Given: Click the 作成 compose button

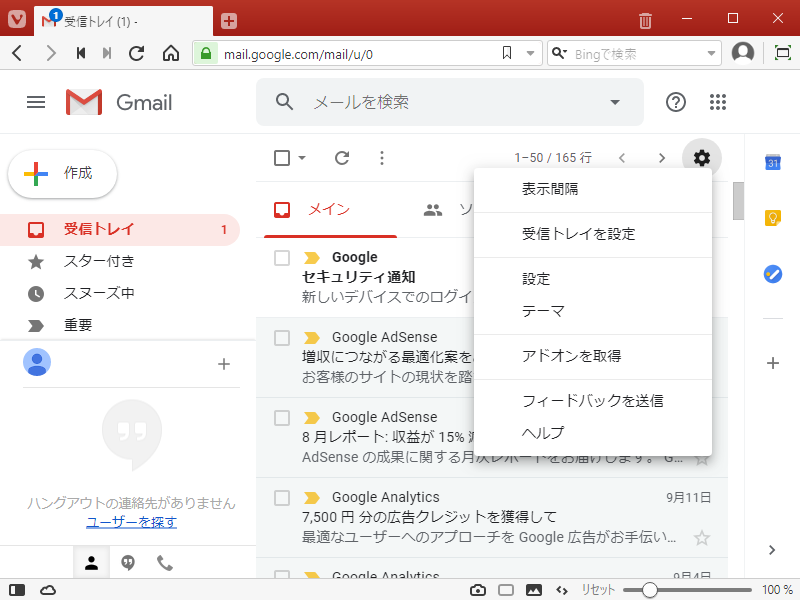Looking at the screenshot, I should 63,173.
